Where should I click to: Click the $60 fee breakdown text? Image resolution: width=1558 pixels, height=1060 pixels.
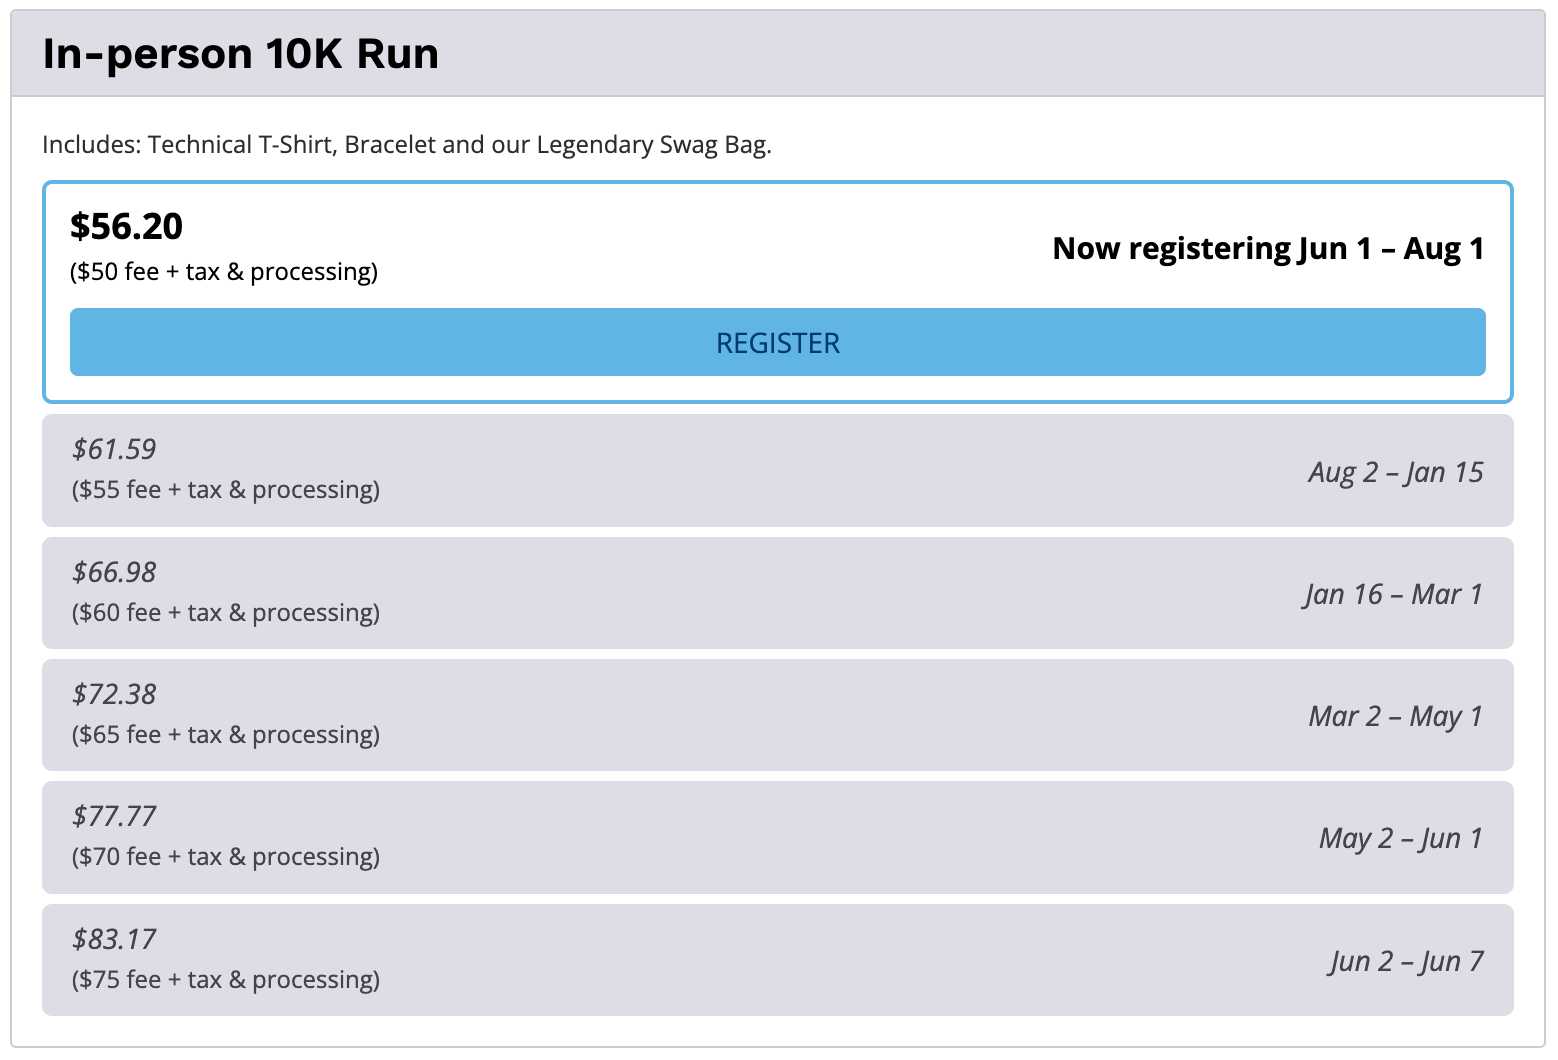(x=225, y=612)
